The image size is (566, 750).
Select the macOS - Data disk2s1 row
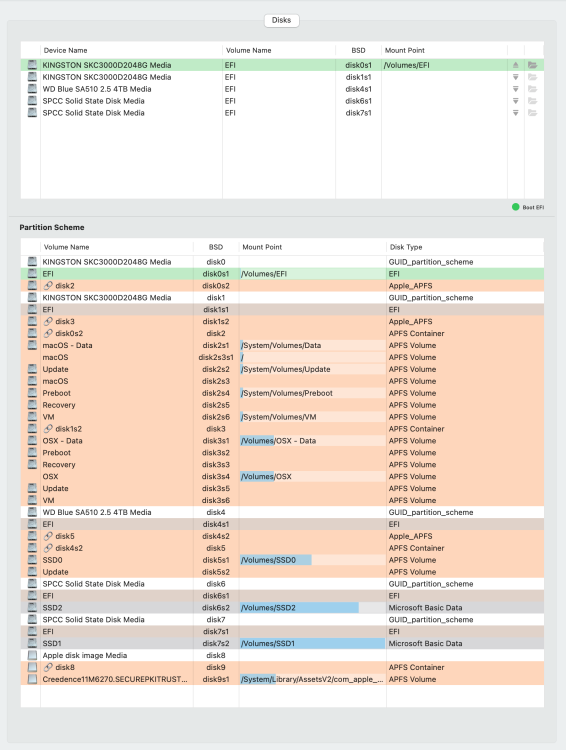click(x=282, y=345)
